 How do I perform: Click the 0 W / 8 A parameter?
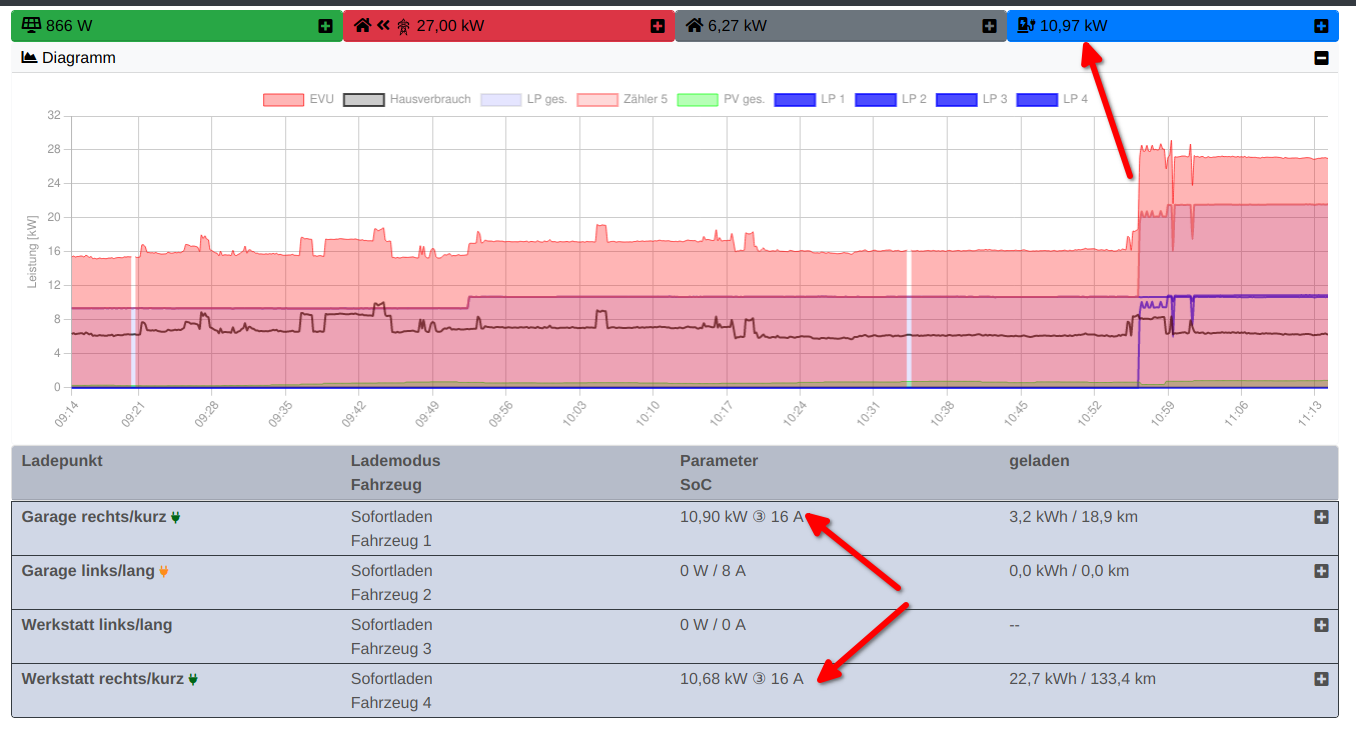[x=713, y=571]
